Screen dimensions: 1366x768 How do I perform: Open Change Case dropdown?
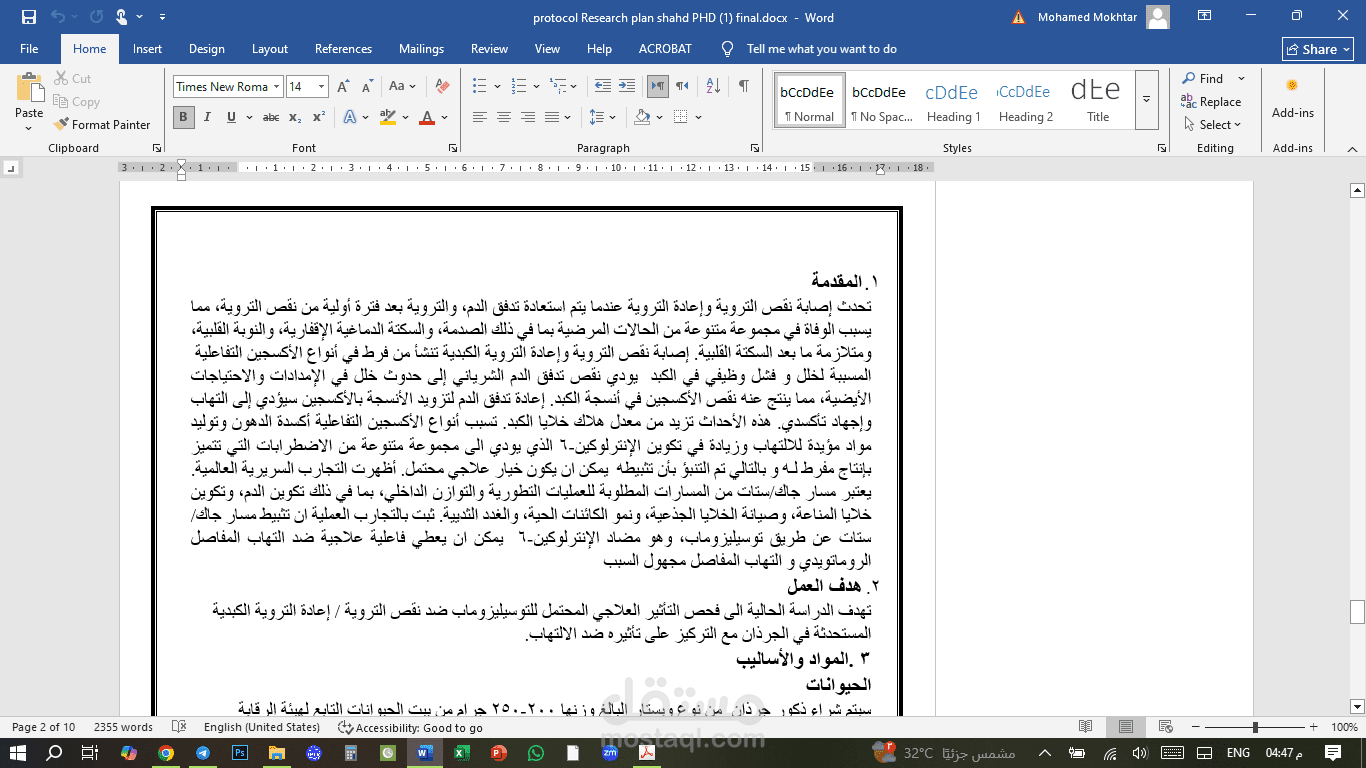point(402,86)
